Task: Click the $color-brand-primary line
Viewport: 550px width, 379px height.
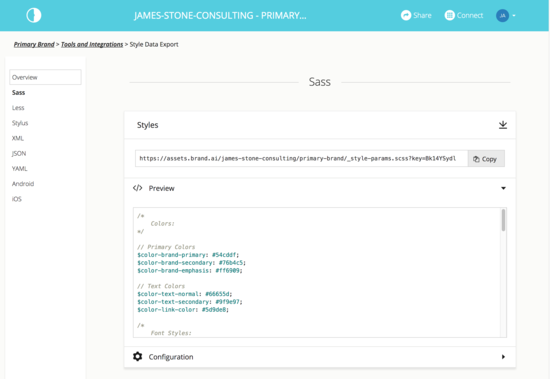Action: [x=188, y=255]
